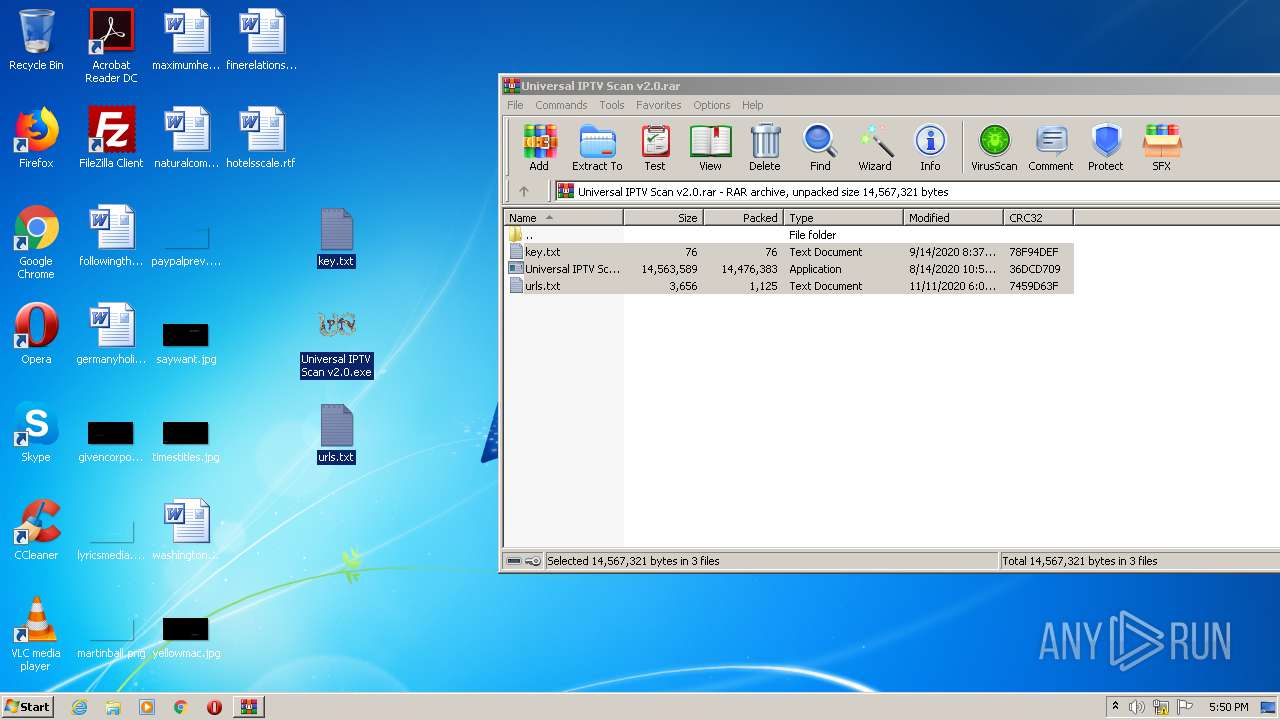1280x720 pixels.
Task: Sort by the Packed column header
Action: pos(744,217)
